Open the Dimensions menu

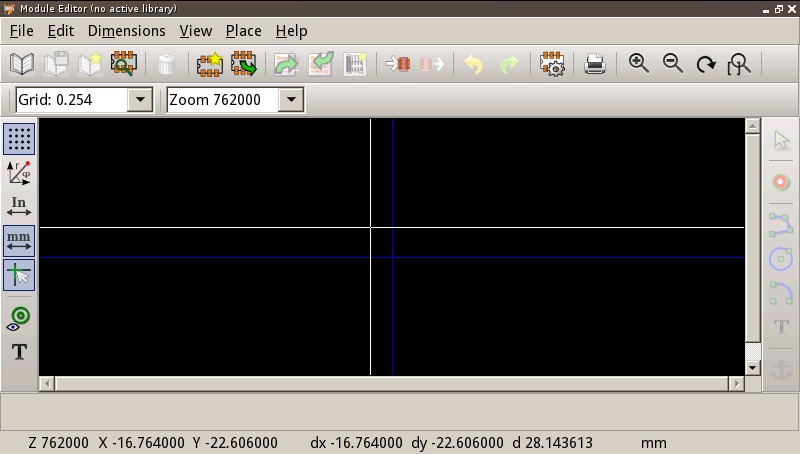coord(127,31)
